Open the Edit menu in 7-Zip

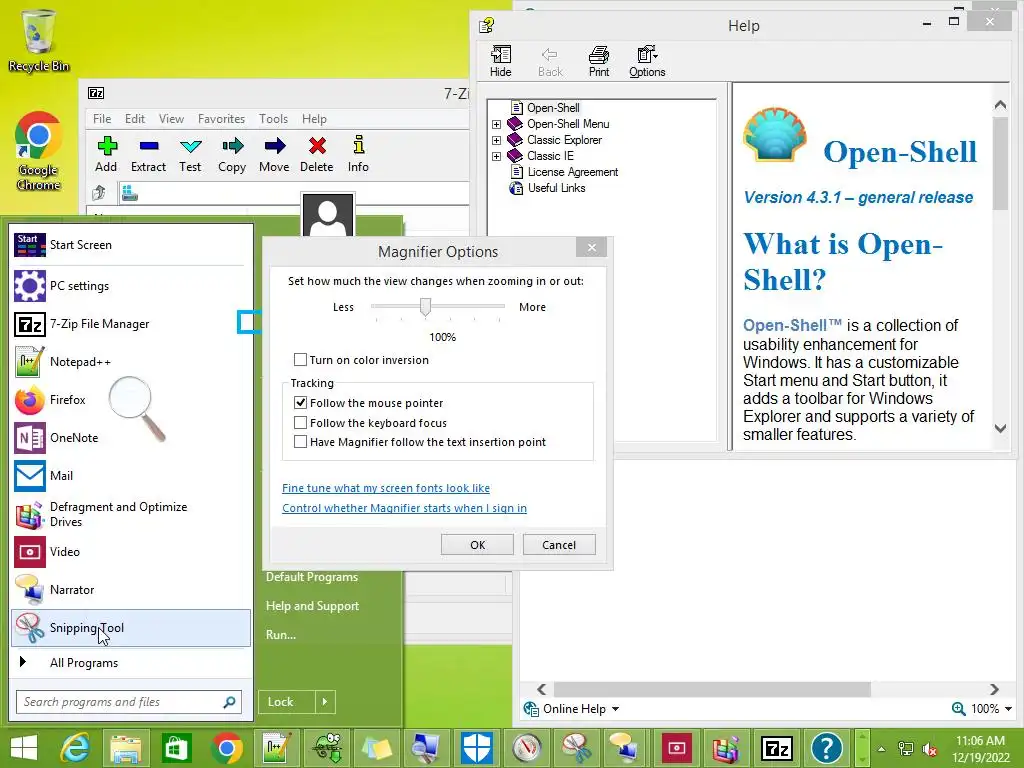[x=135, y=119]
